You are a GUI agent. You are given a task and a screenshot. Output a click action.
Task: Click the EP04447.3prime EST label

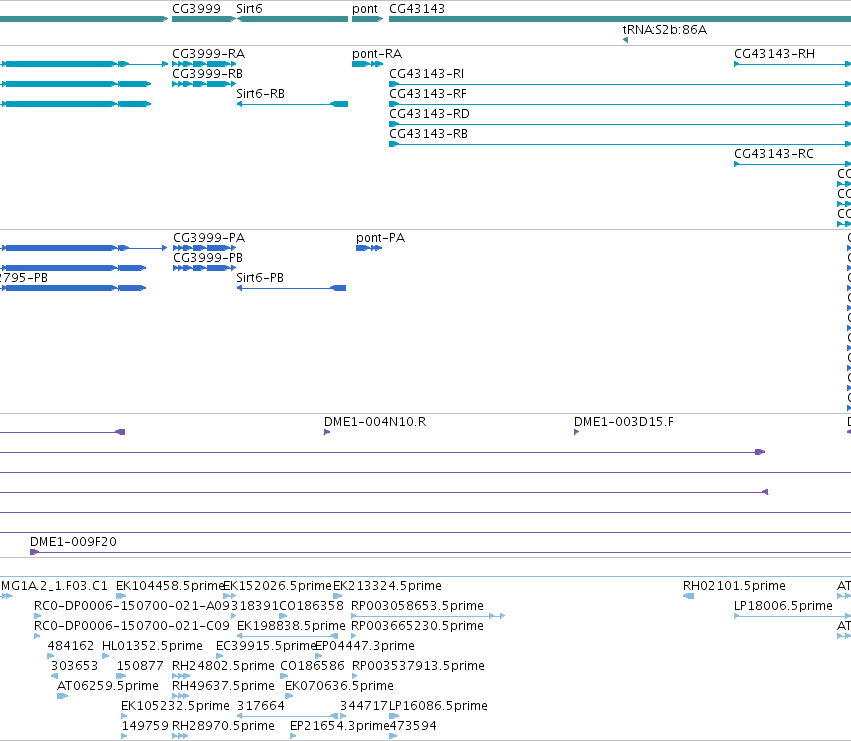365,646
